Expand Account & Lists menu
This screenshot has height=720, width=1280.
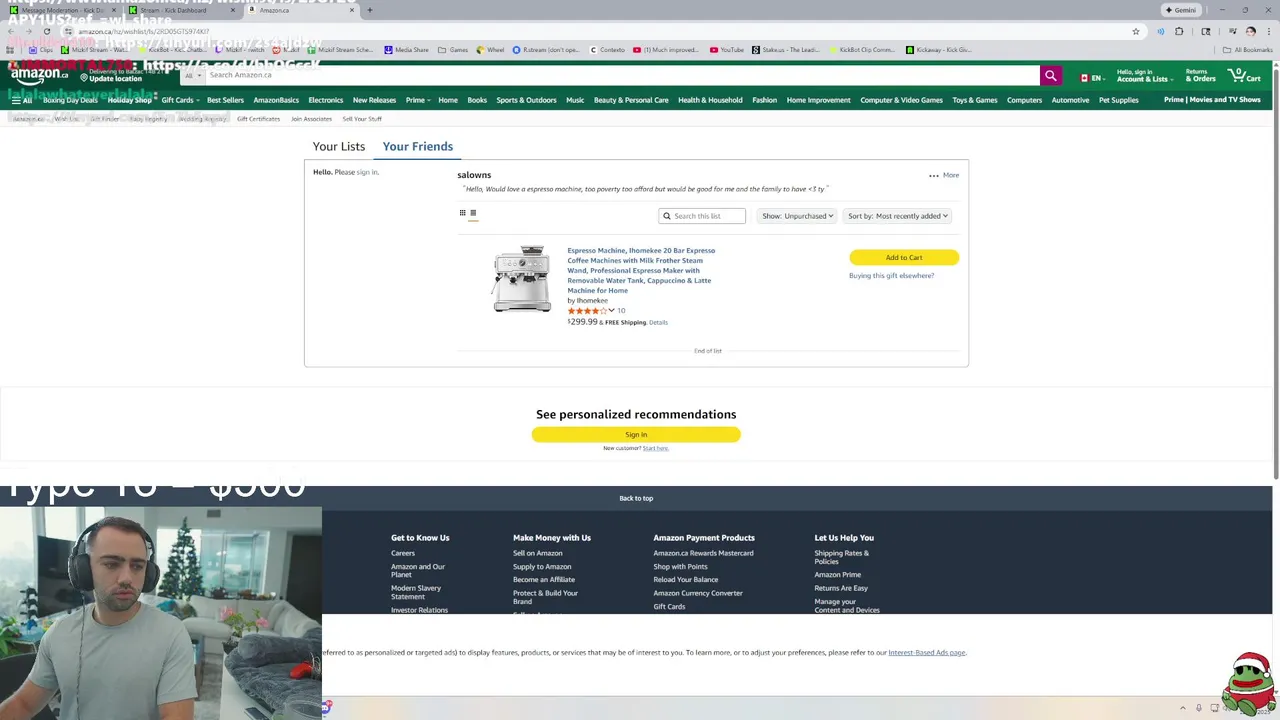coord(1144,76)
